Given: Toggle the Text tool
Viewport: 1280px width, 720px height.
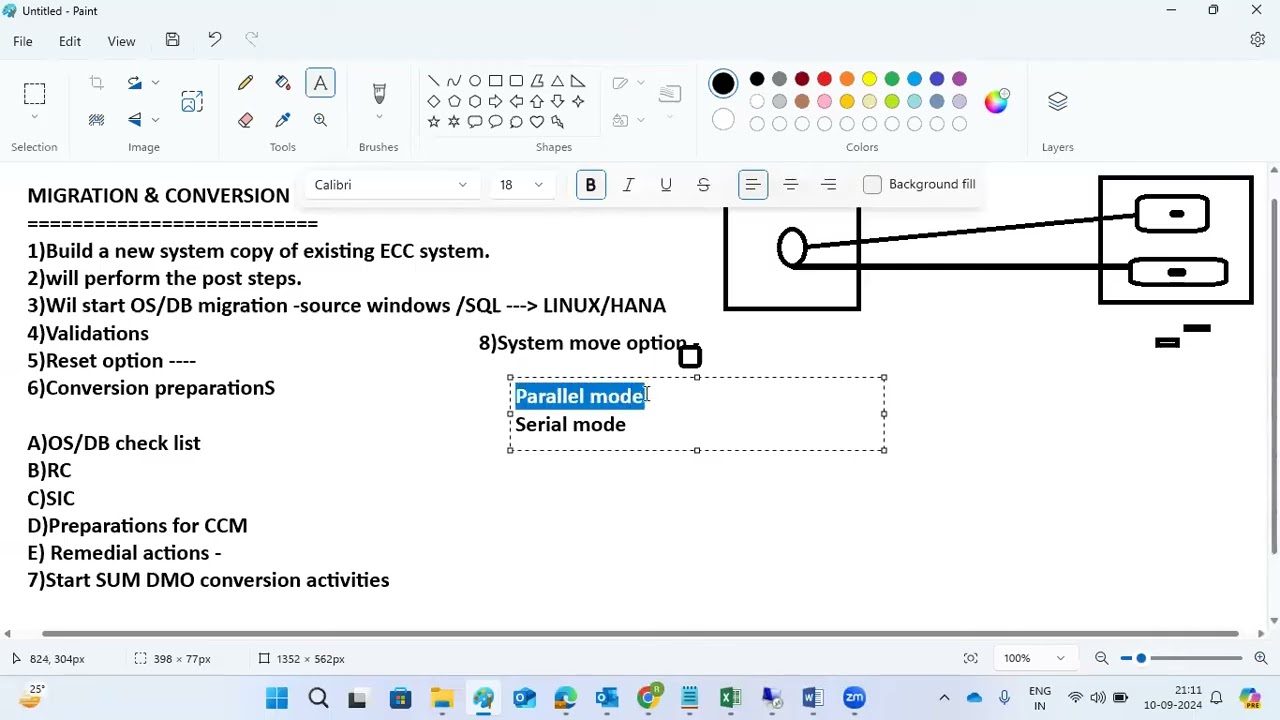Looking at the screenshot, I should click(320, 84).
